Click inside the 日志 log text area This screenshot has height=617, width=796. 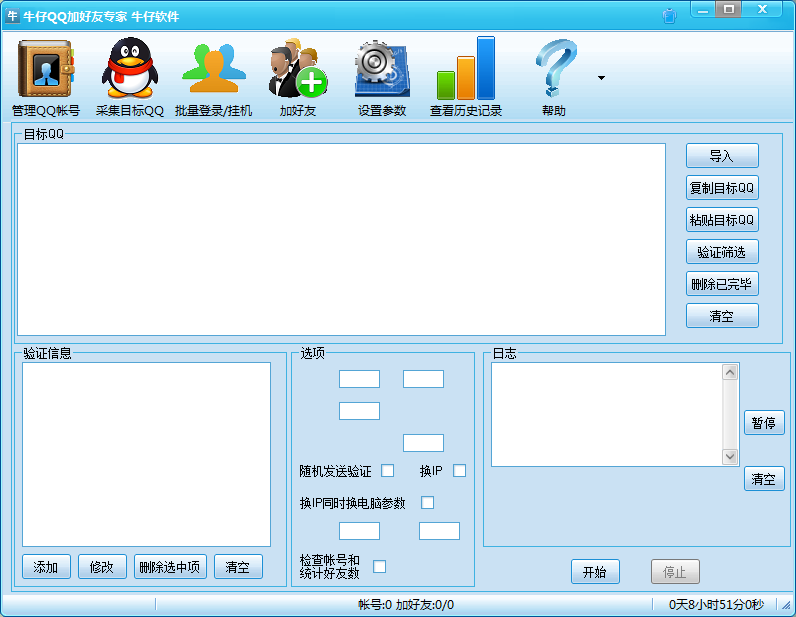[x=606, y=414]
